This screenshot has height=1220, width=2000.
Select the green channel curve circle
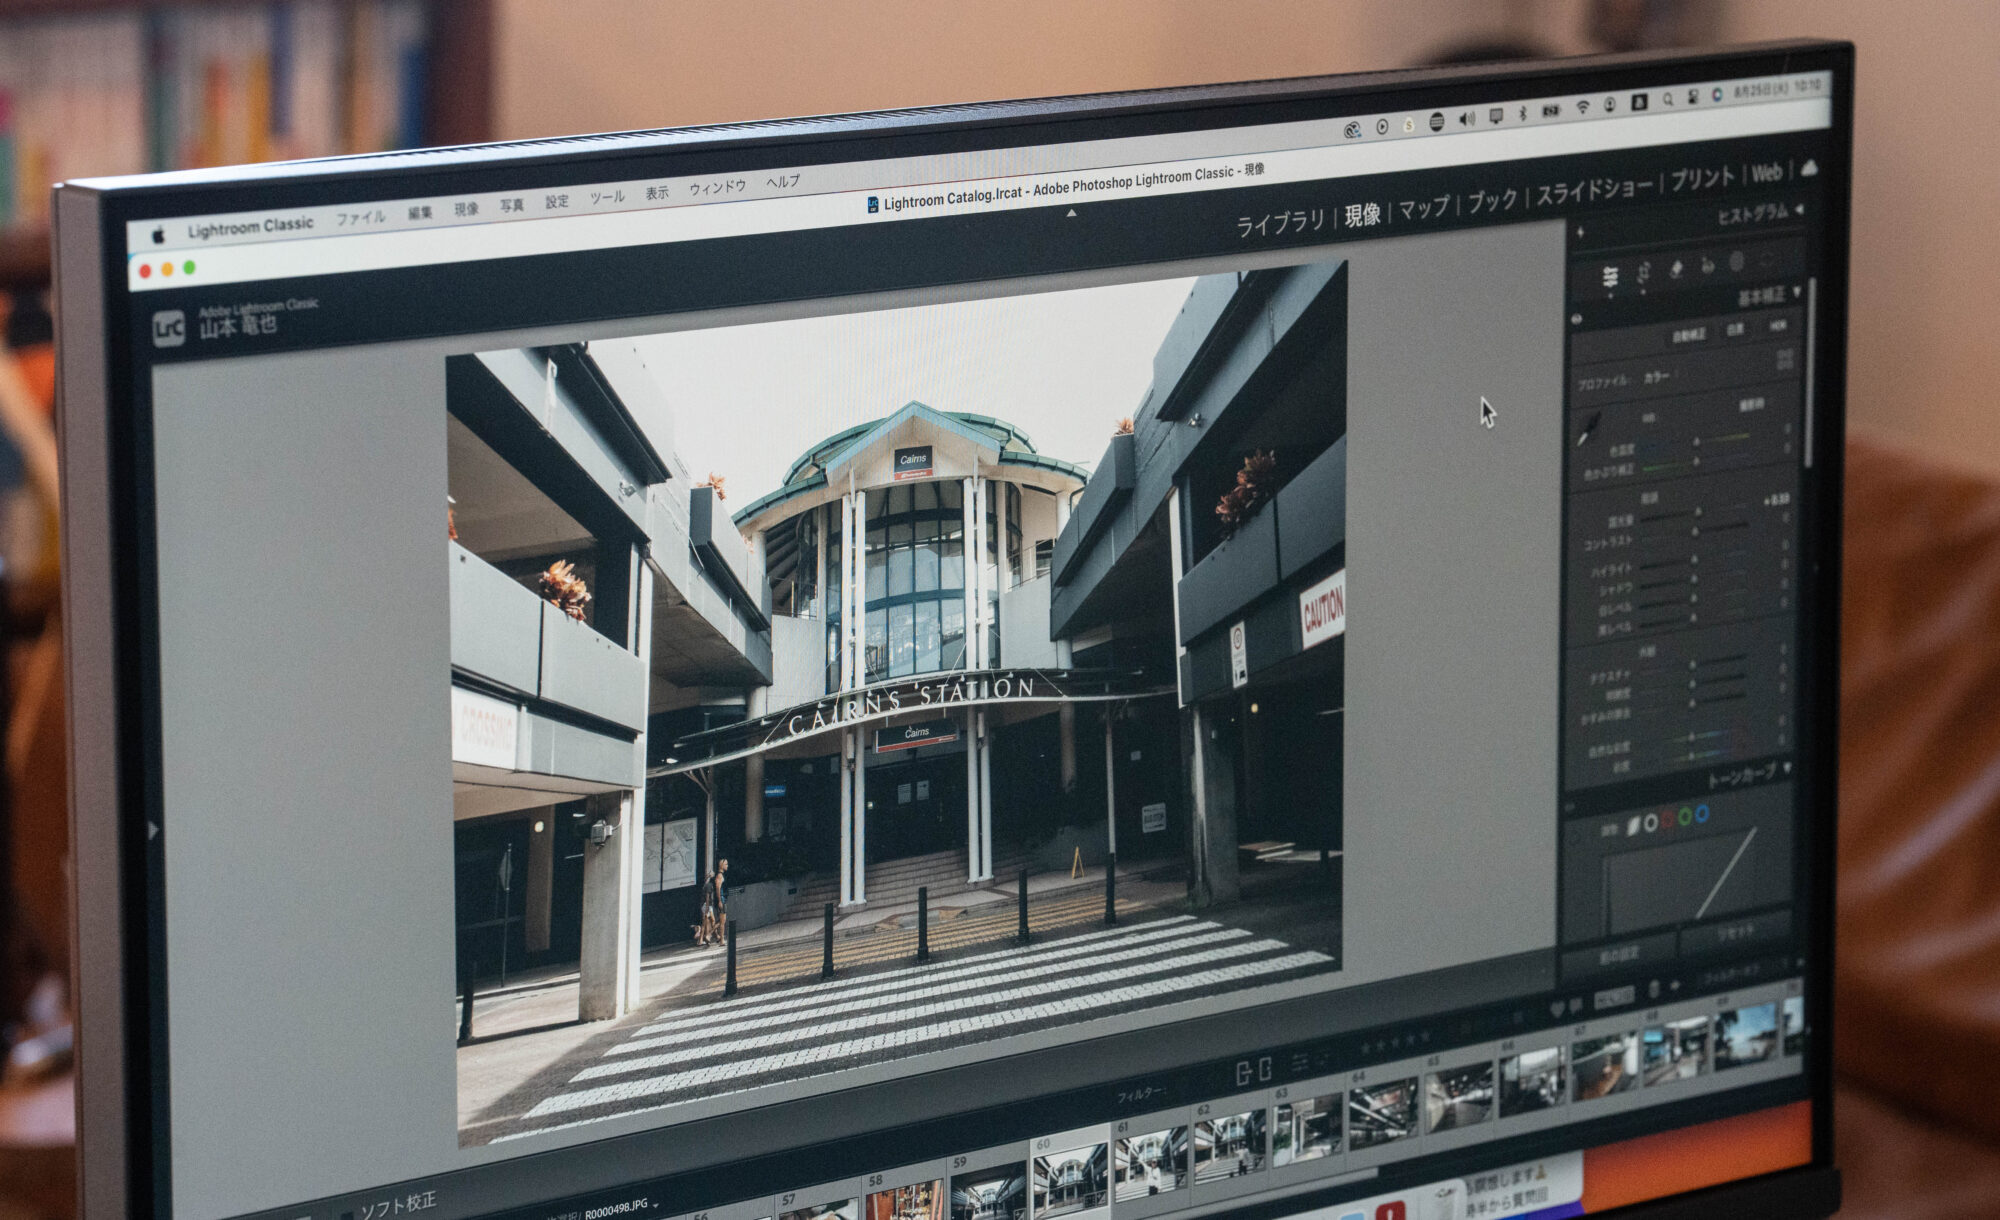[x=1685, y=817]
